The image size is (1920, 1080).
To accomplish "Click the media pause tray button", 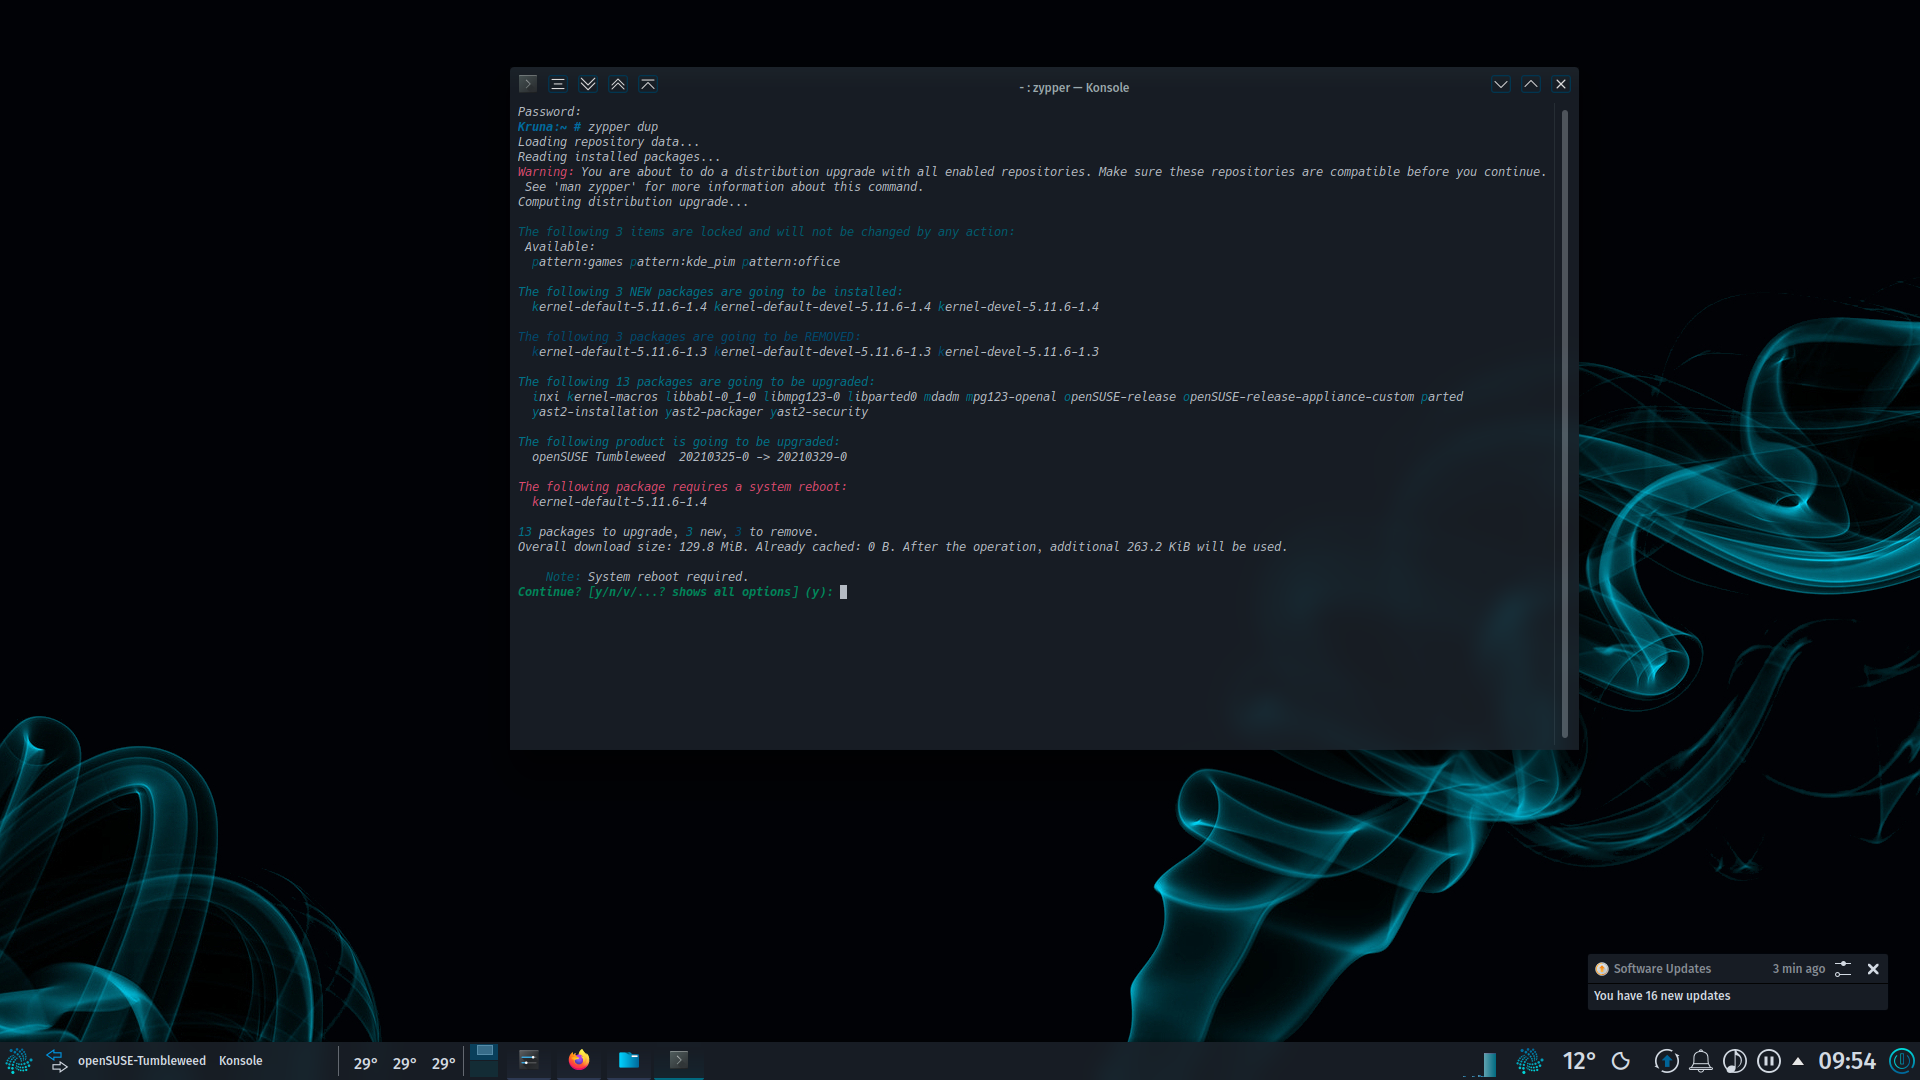I will 1769,1061.
